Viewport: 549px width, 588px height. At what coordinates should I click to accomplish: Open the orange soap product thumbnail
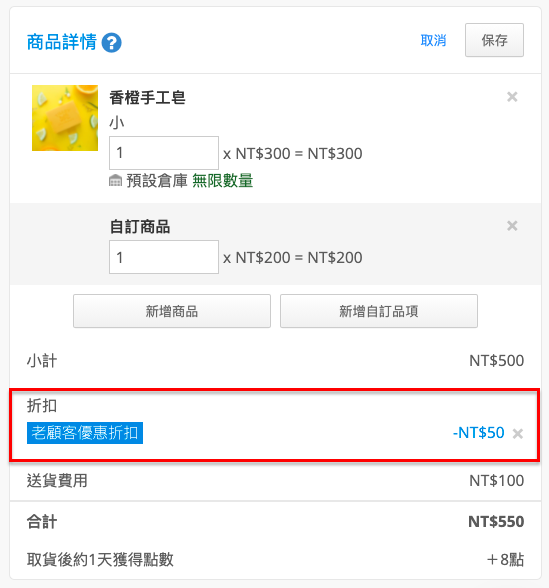point(65,118)
